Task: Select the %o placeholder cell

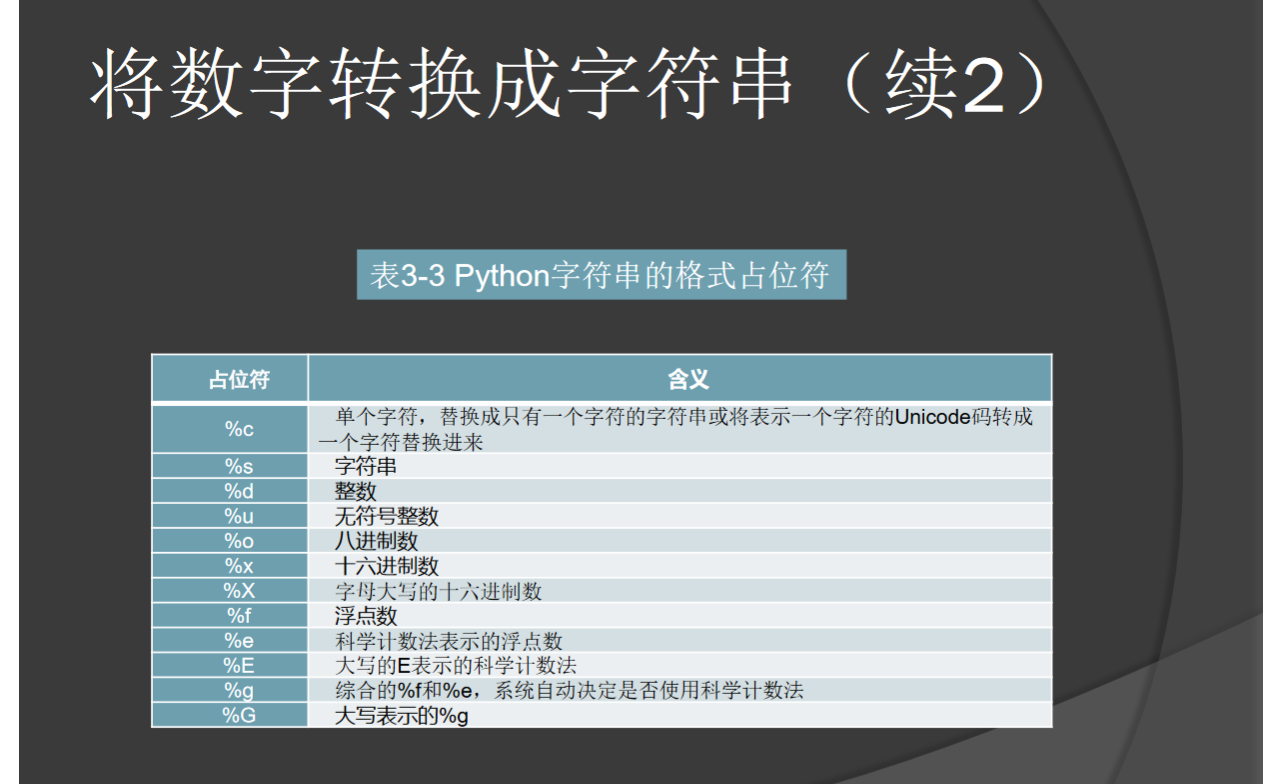Action: (x=230, y=541)
